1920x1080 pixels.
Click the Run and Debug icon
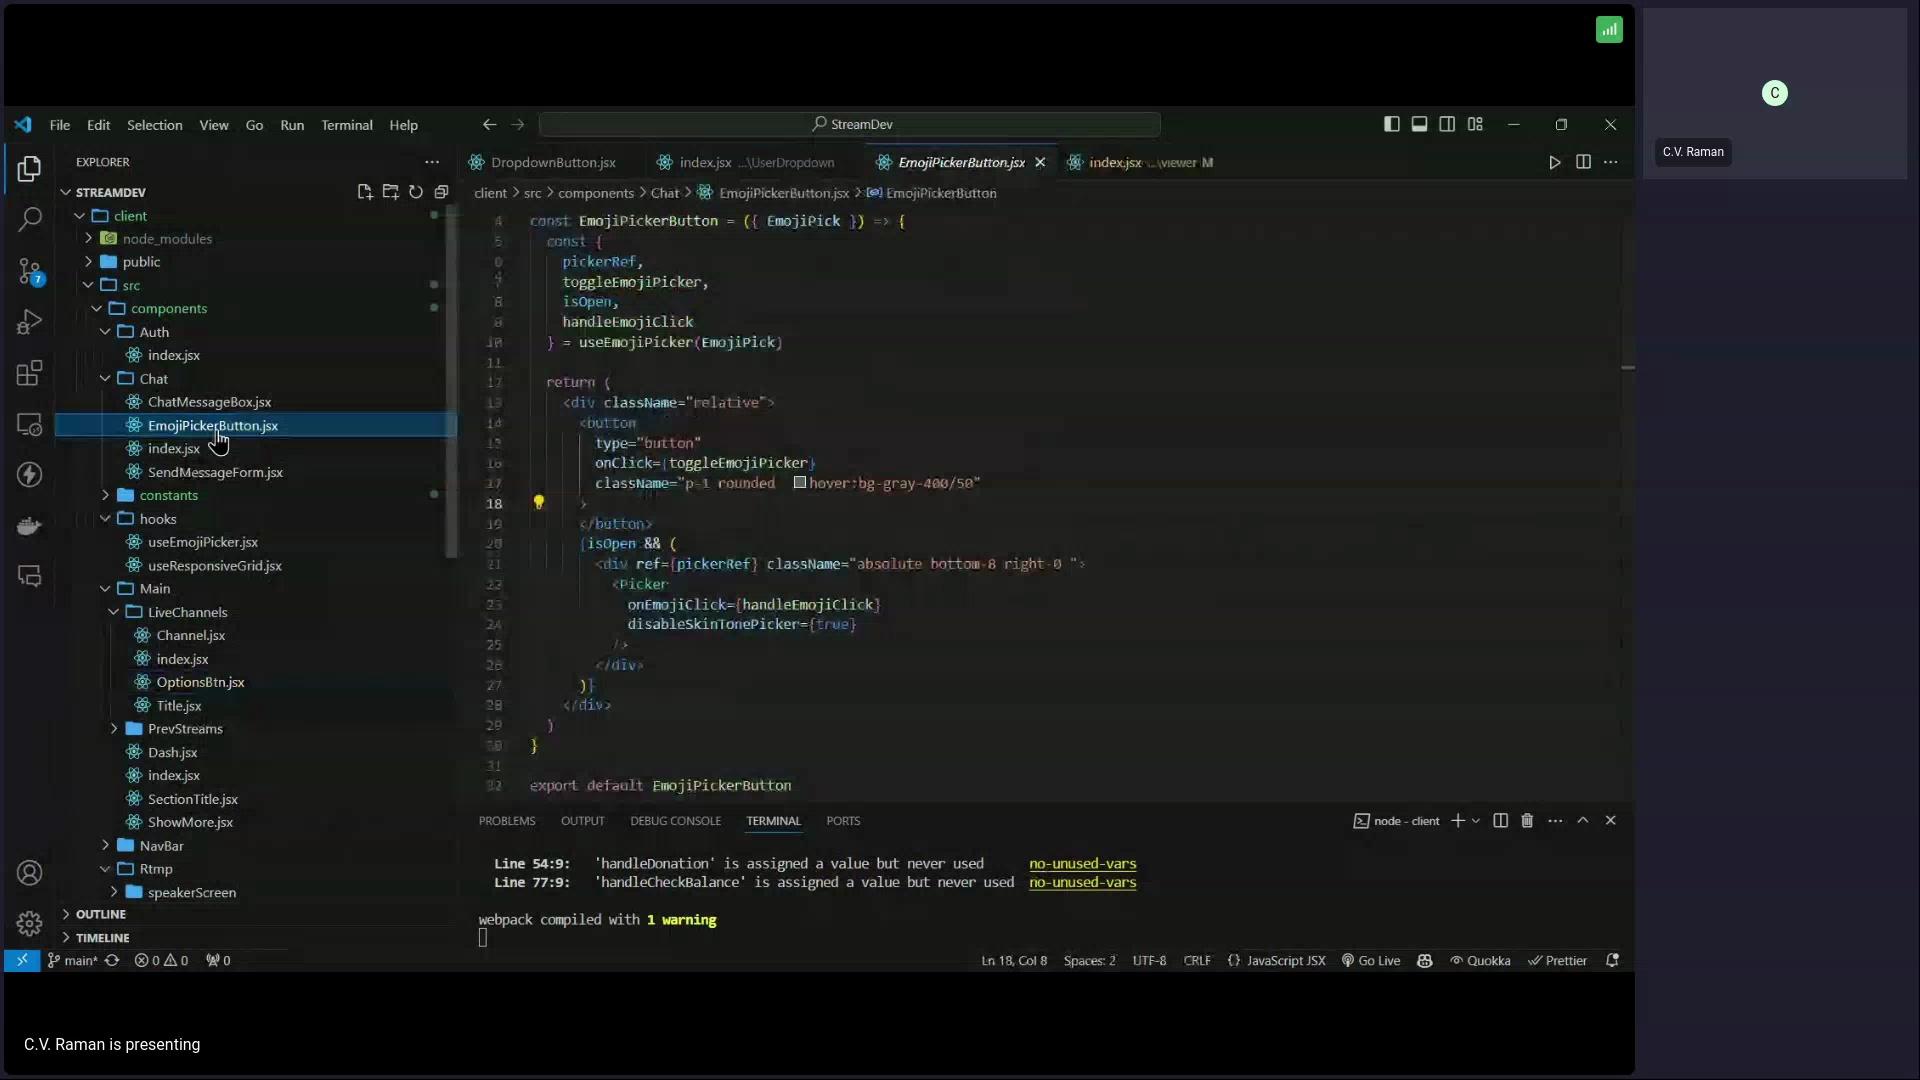[29, 322]
